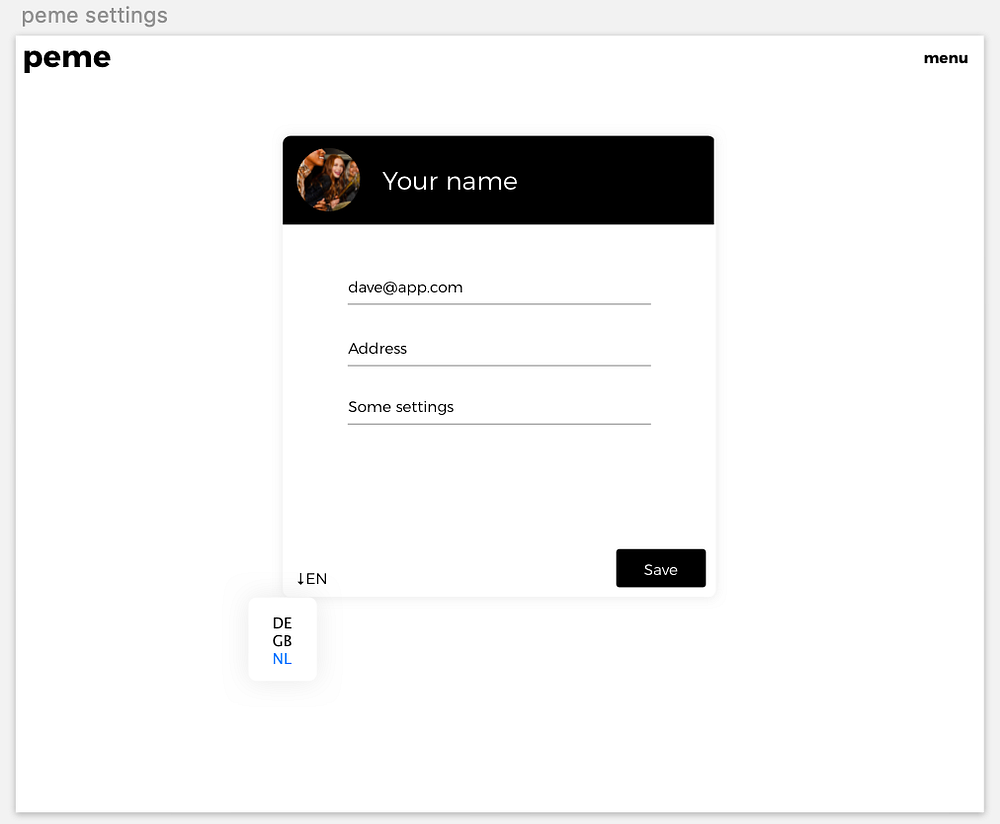Choose GB from the language list

pos(282,641)
